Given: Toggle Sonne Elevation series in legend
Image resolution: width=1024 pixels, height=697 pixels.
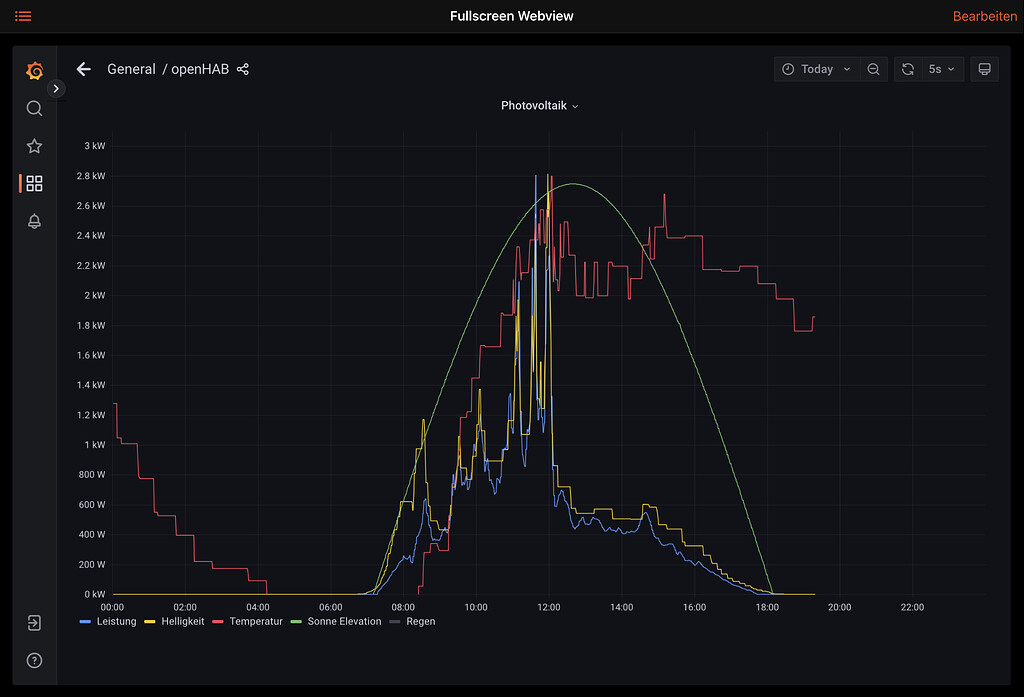Looking at the screenshot, I should (x=336, y=621).
